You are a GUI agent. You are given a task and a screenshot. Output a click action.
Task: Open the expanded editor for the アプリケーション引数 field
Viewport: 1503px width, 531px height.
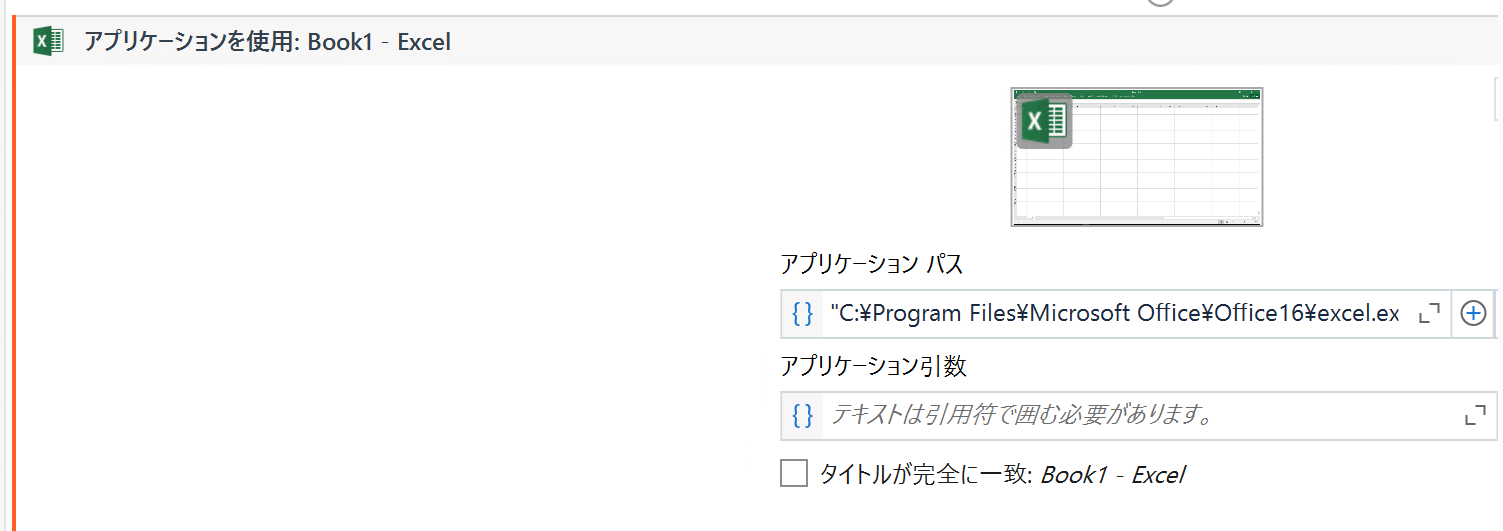[1475, 415]
